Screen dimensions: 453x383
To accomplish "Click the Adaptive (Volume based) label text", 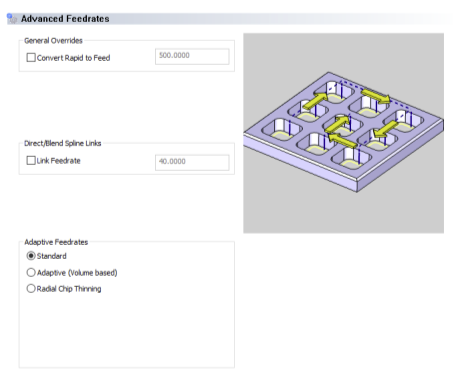I will pyautogui.click(x=77, y=273).
